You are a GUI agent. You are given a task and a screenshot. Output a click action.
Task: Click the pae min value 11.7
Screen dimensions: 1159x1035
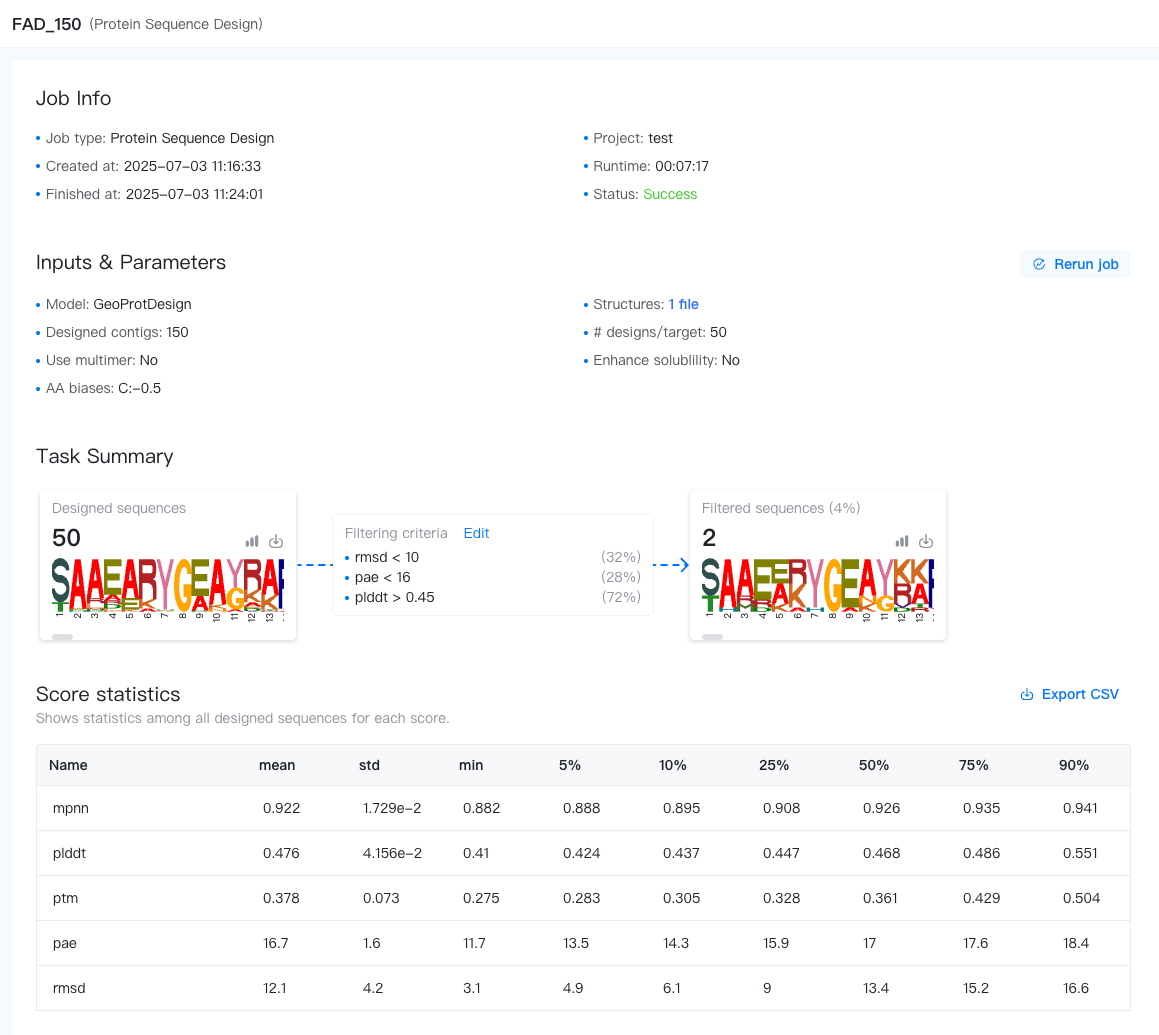pyautogui.click(x=474, y=943)
